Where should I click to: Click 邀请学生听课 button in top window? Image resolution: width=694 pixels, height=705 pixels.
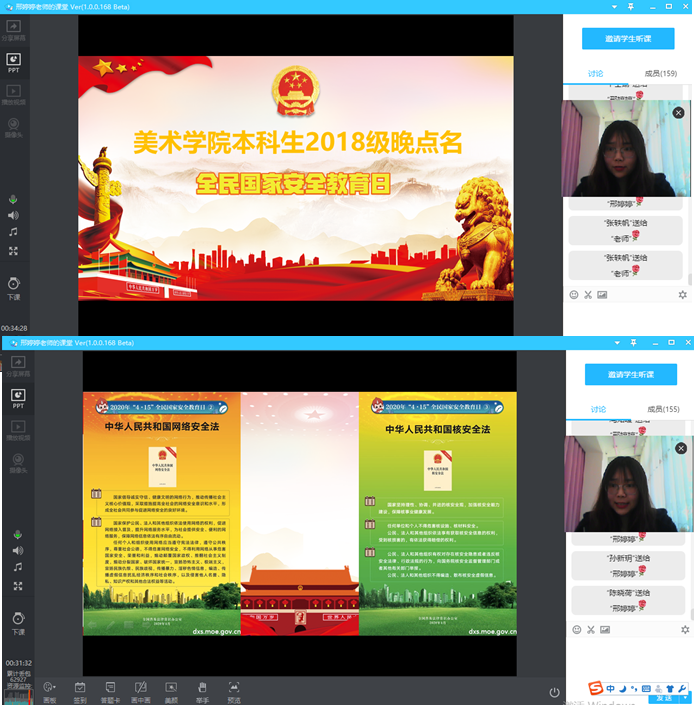point(629,38)
